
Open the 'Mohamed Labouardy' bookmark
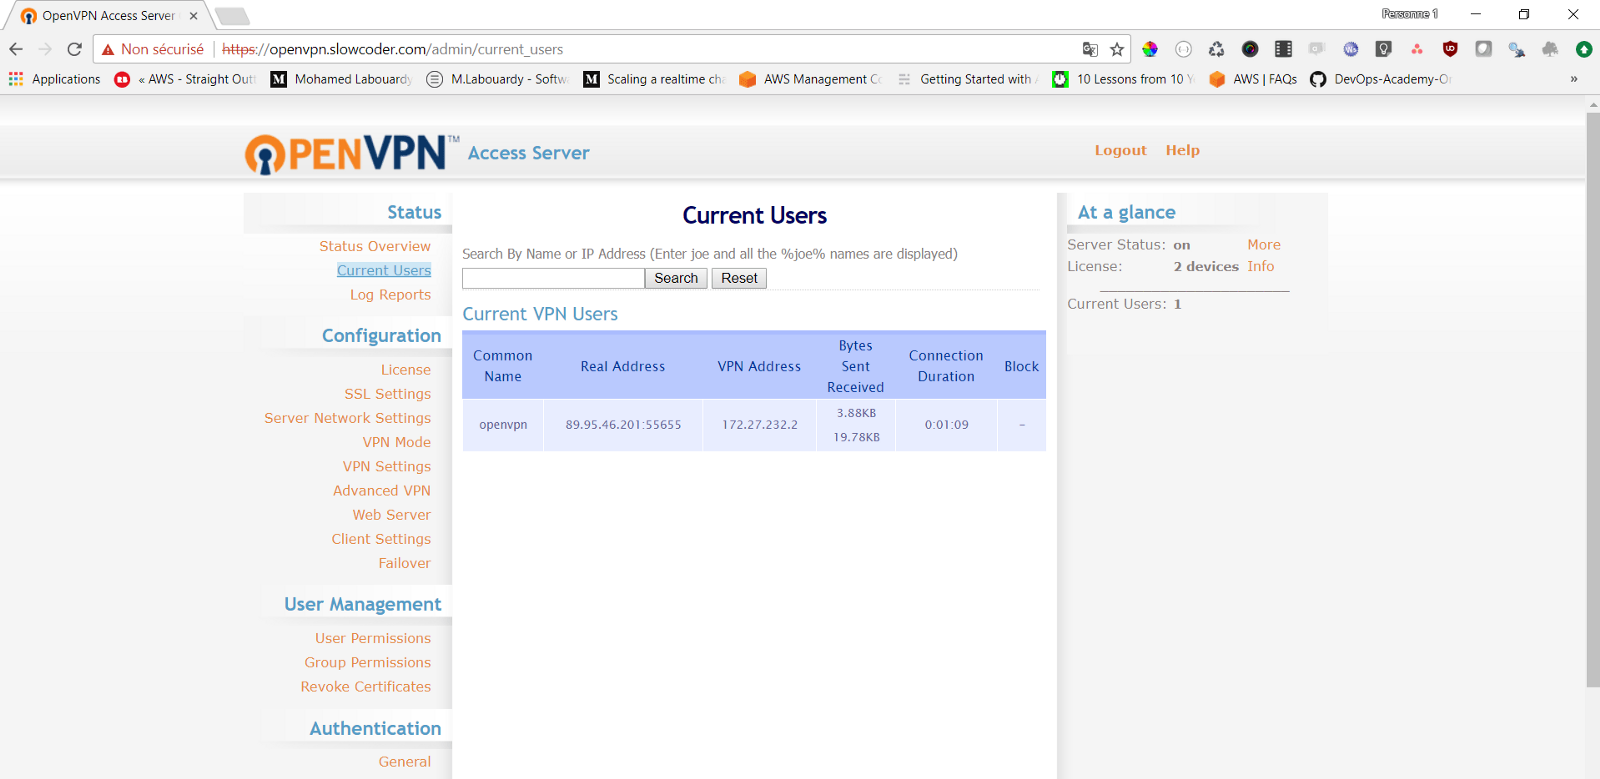pos(342,79)
